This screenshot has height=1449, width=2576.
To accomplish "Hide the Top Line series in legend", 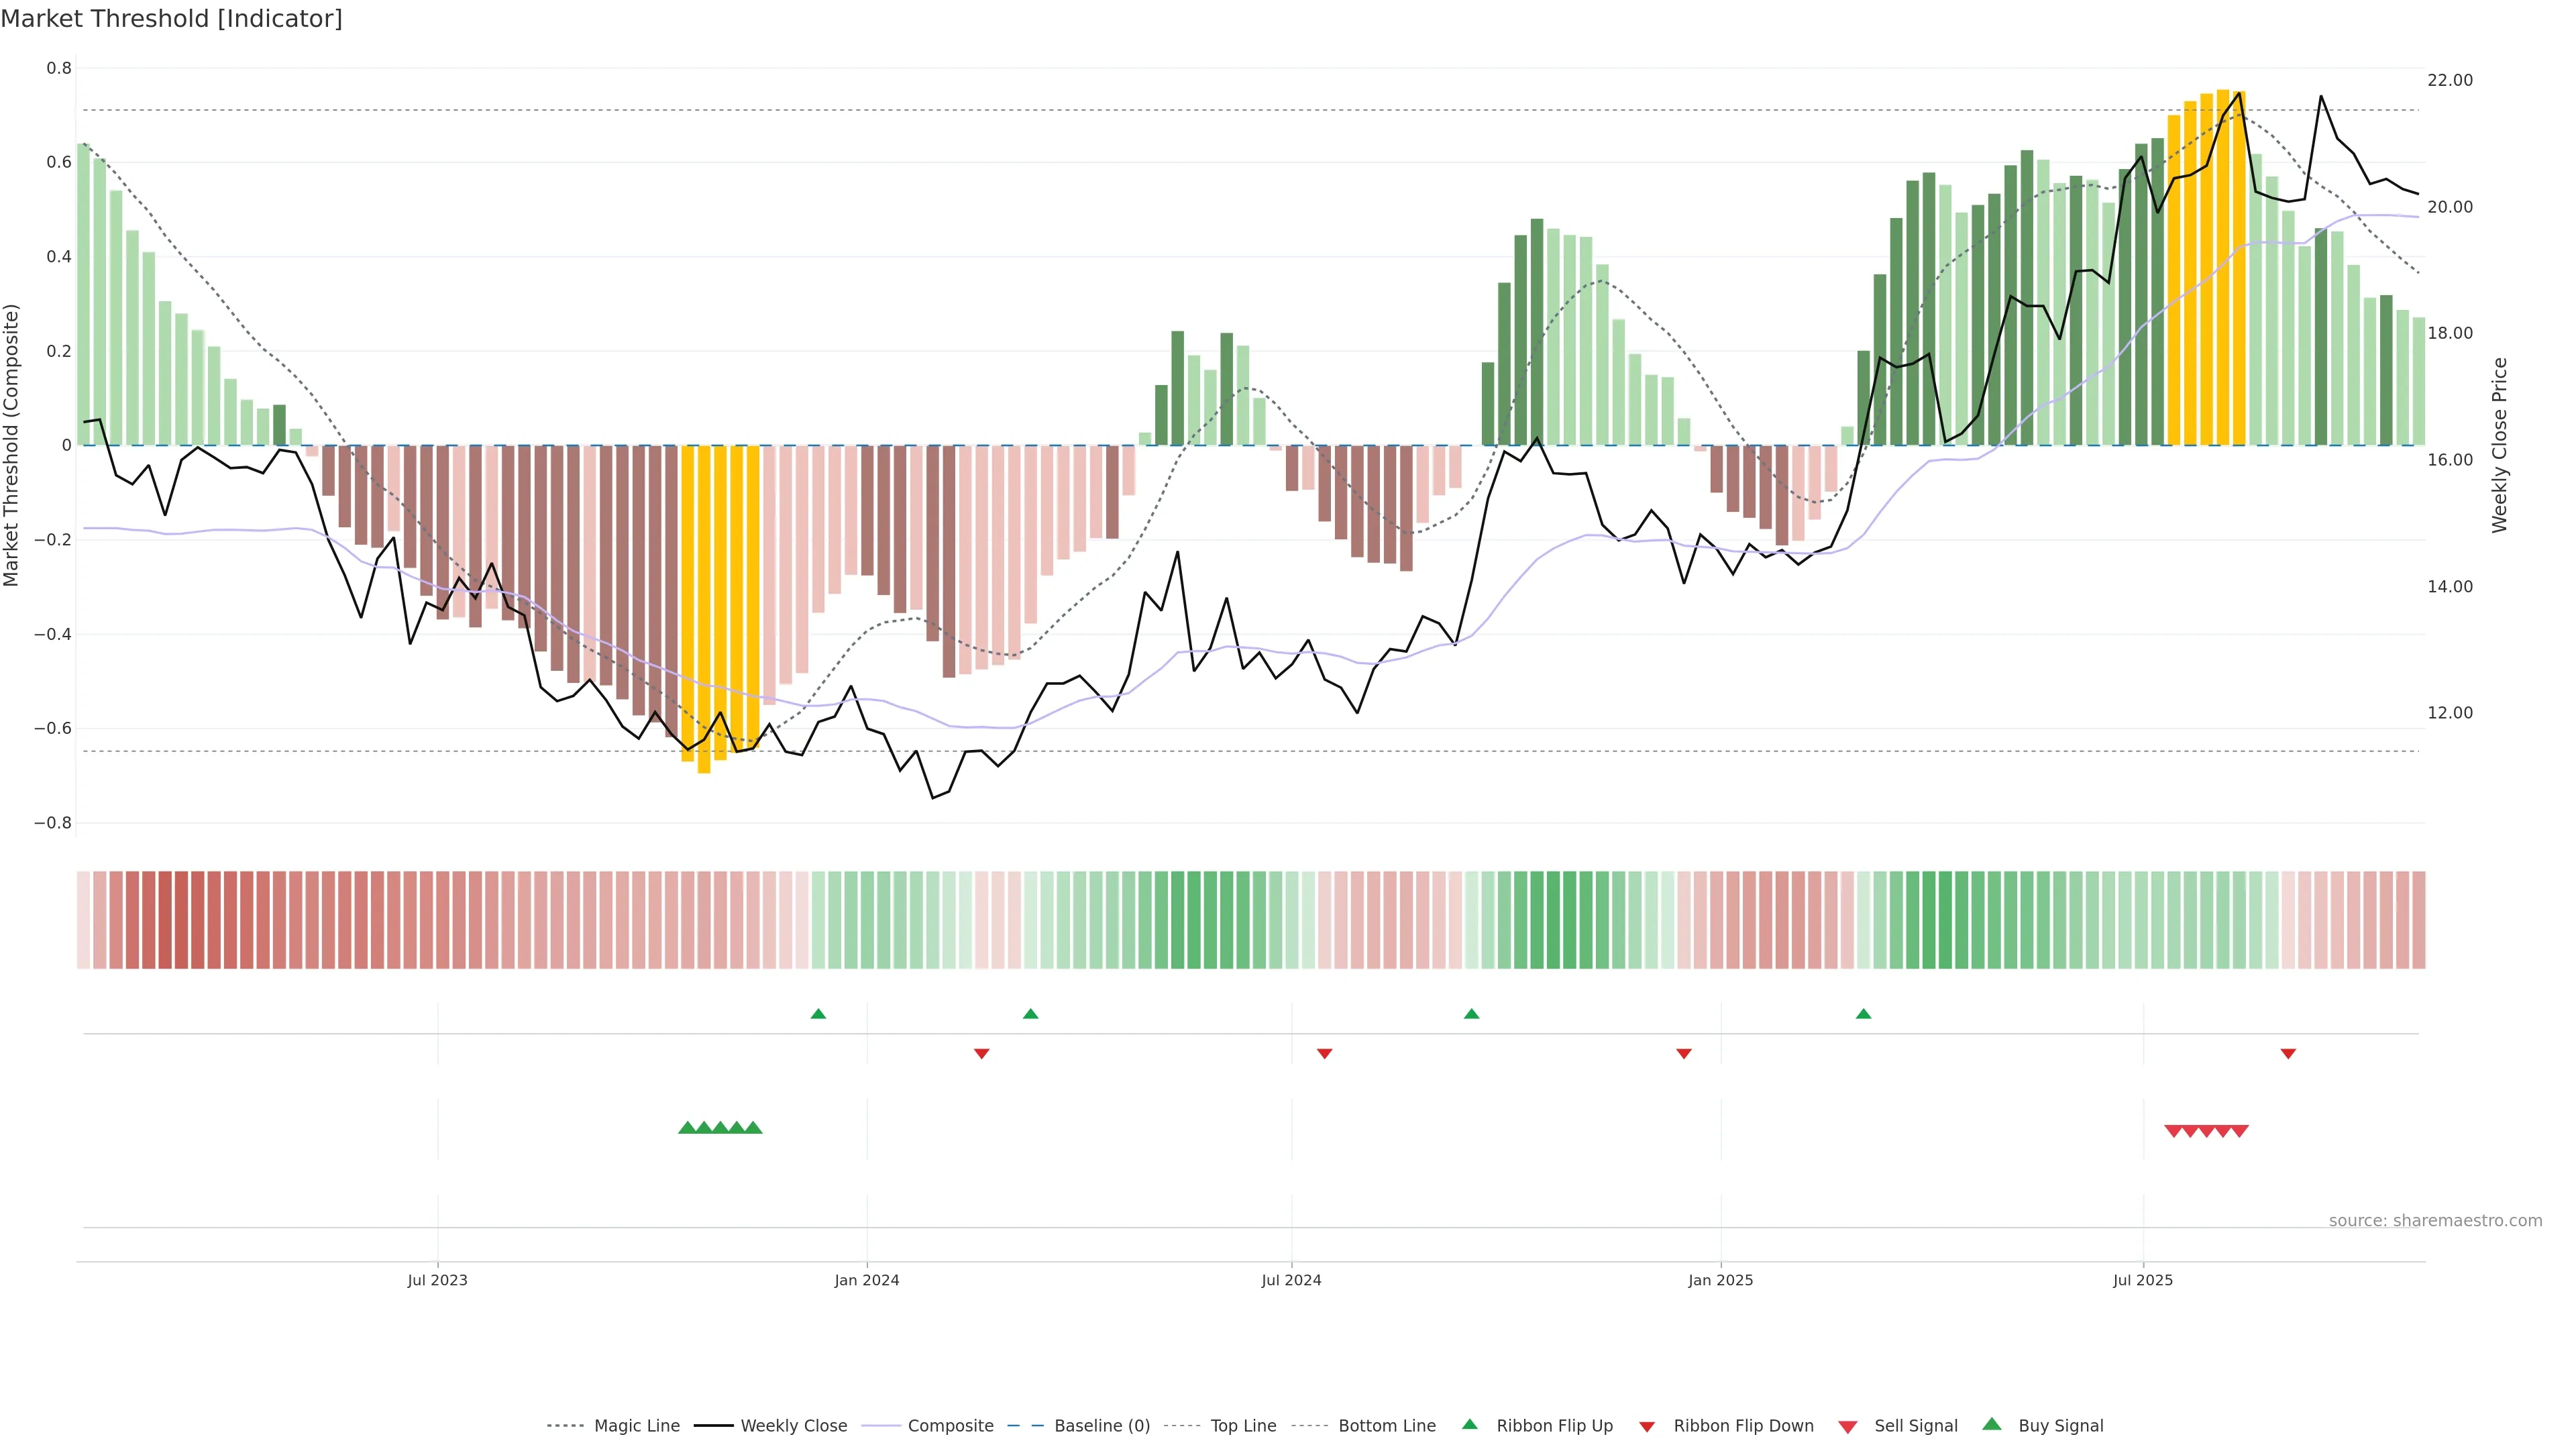I will pyautogui.click(x=1243, y=1426).
